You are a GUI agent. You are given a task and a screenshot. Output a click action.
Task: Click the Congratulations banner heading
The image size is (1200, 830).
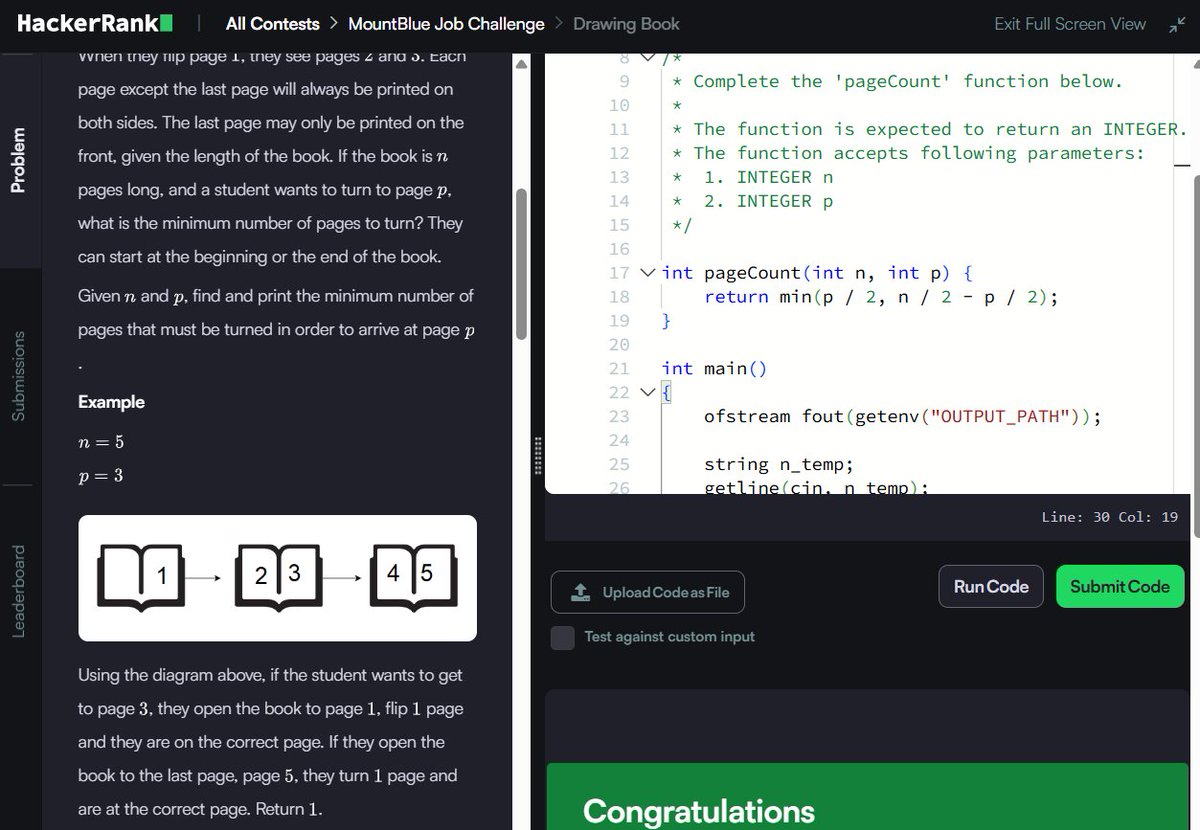(699, 811)
